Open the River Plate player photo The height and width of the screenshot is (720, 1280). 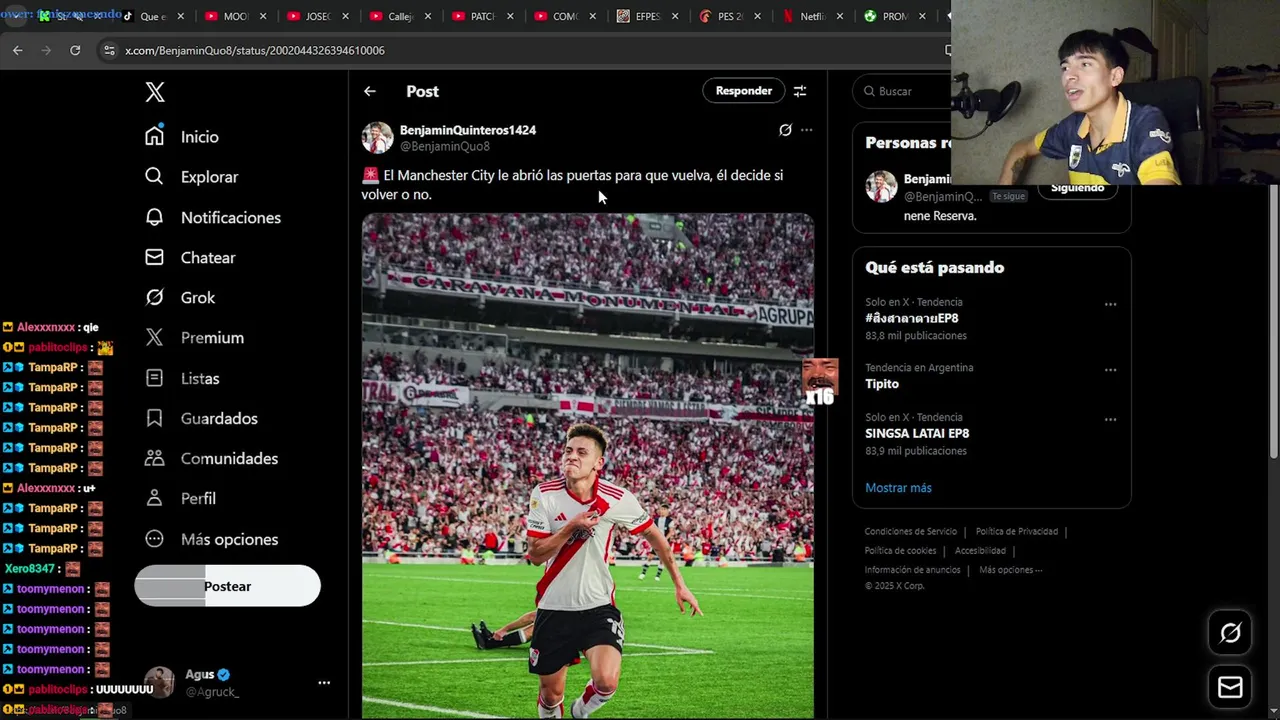tap(588, 465)
